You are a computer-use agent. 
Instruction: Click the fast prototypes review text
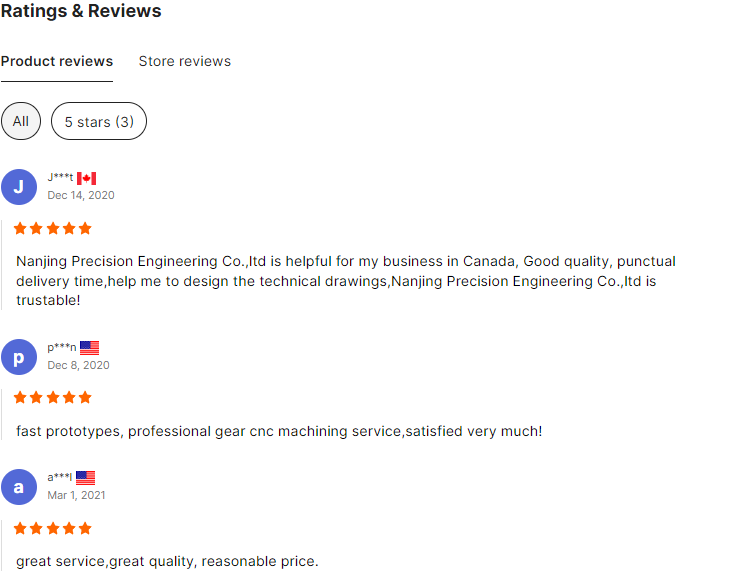(279, 432)
